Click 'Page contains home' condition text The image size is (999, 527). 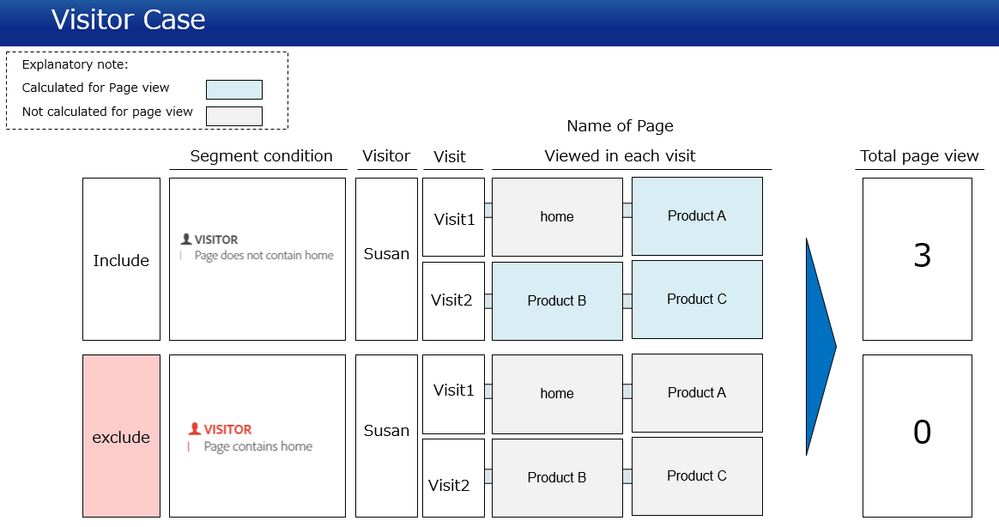258,447
